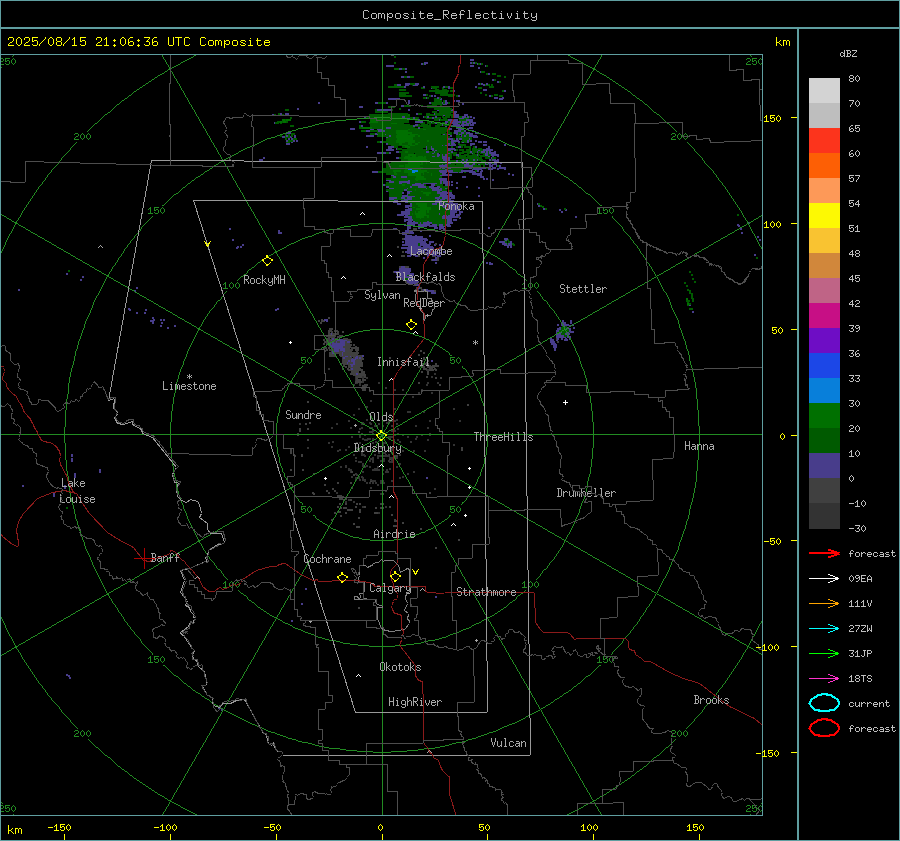
Task: Click the Stettler city label
Action: click(583, 289)
